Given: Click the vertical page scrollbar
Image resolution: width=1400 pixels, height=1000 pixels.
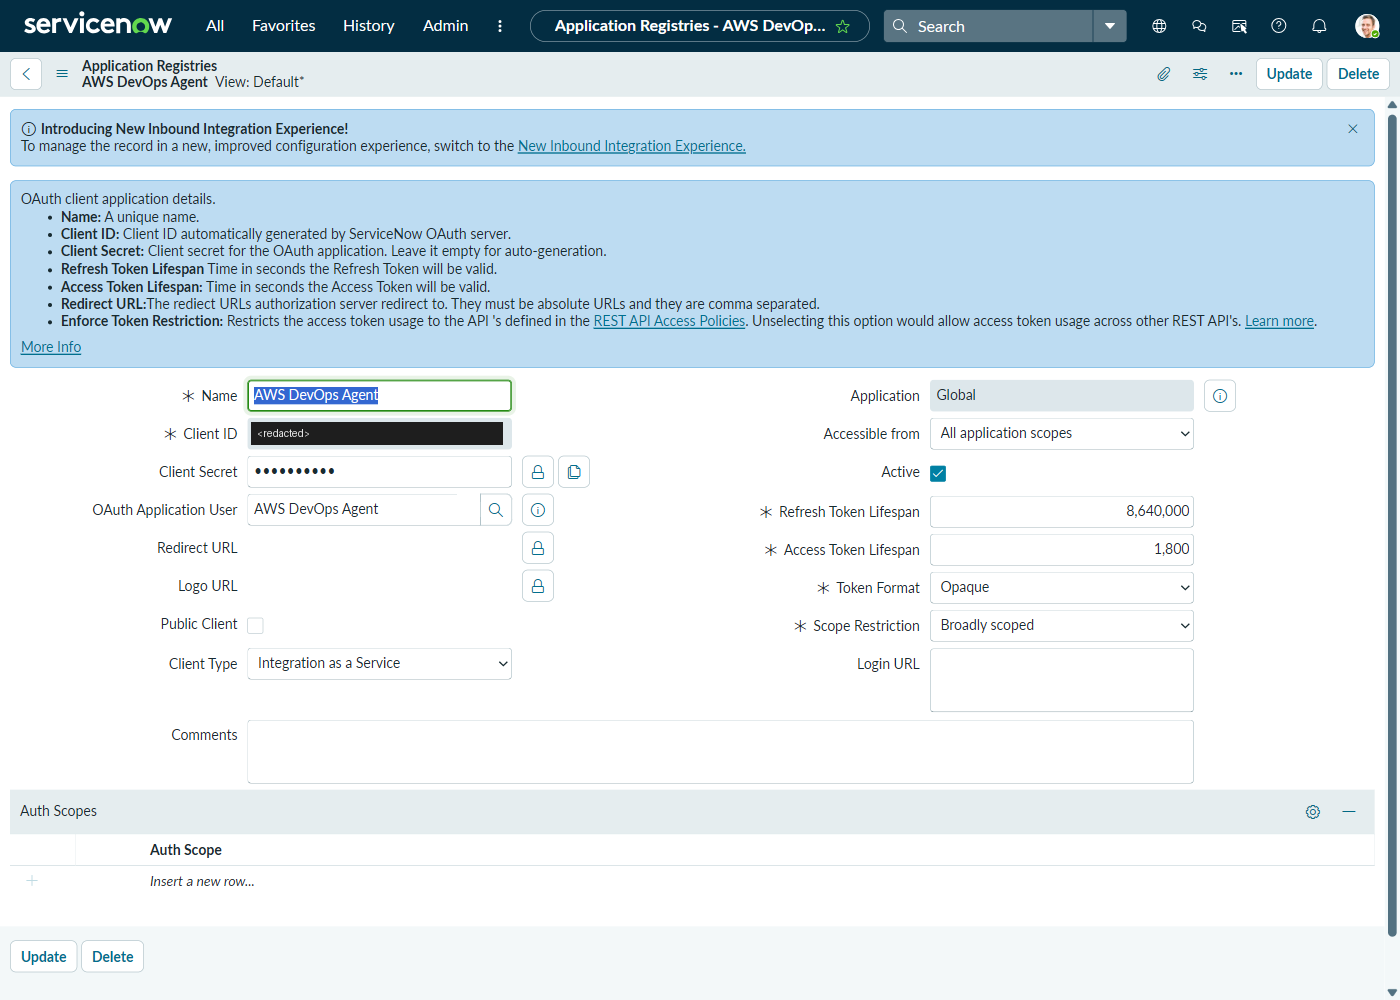Looking at the screenshot, I should pyautogui.click(x=1392, y=527).
